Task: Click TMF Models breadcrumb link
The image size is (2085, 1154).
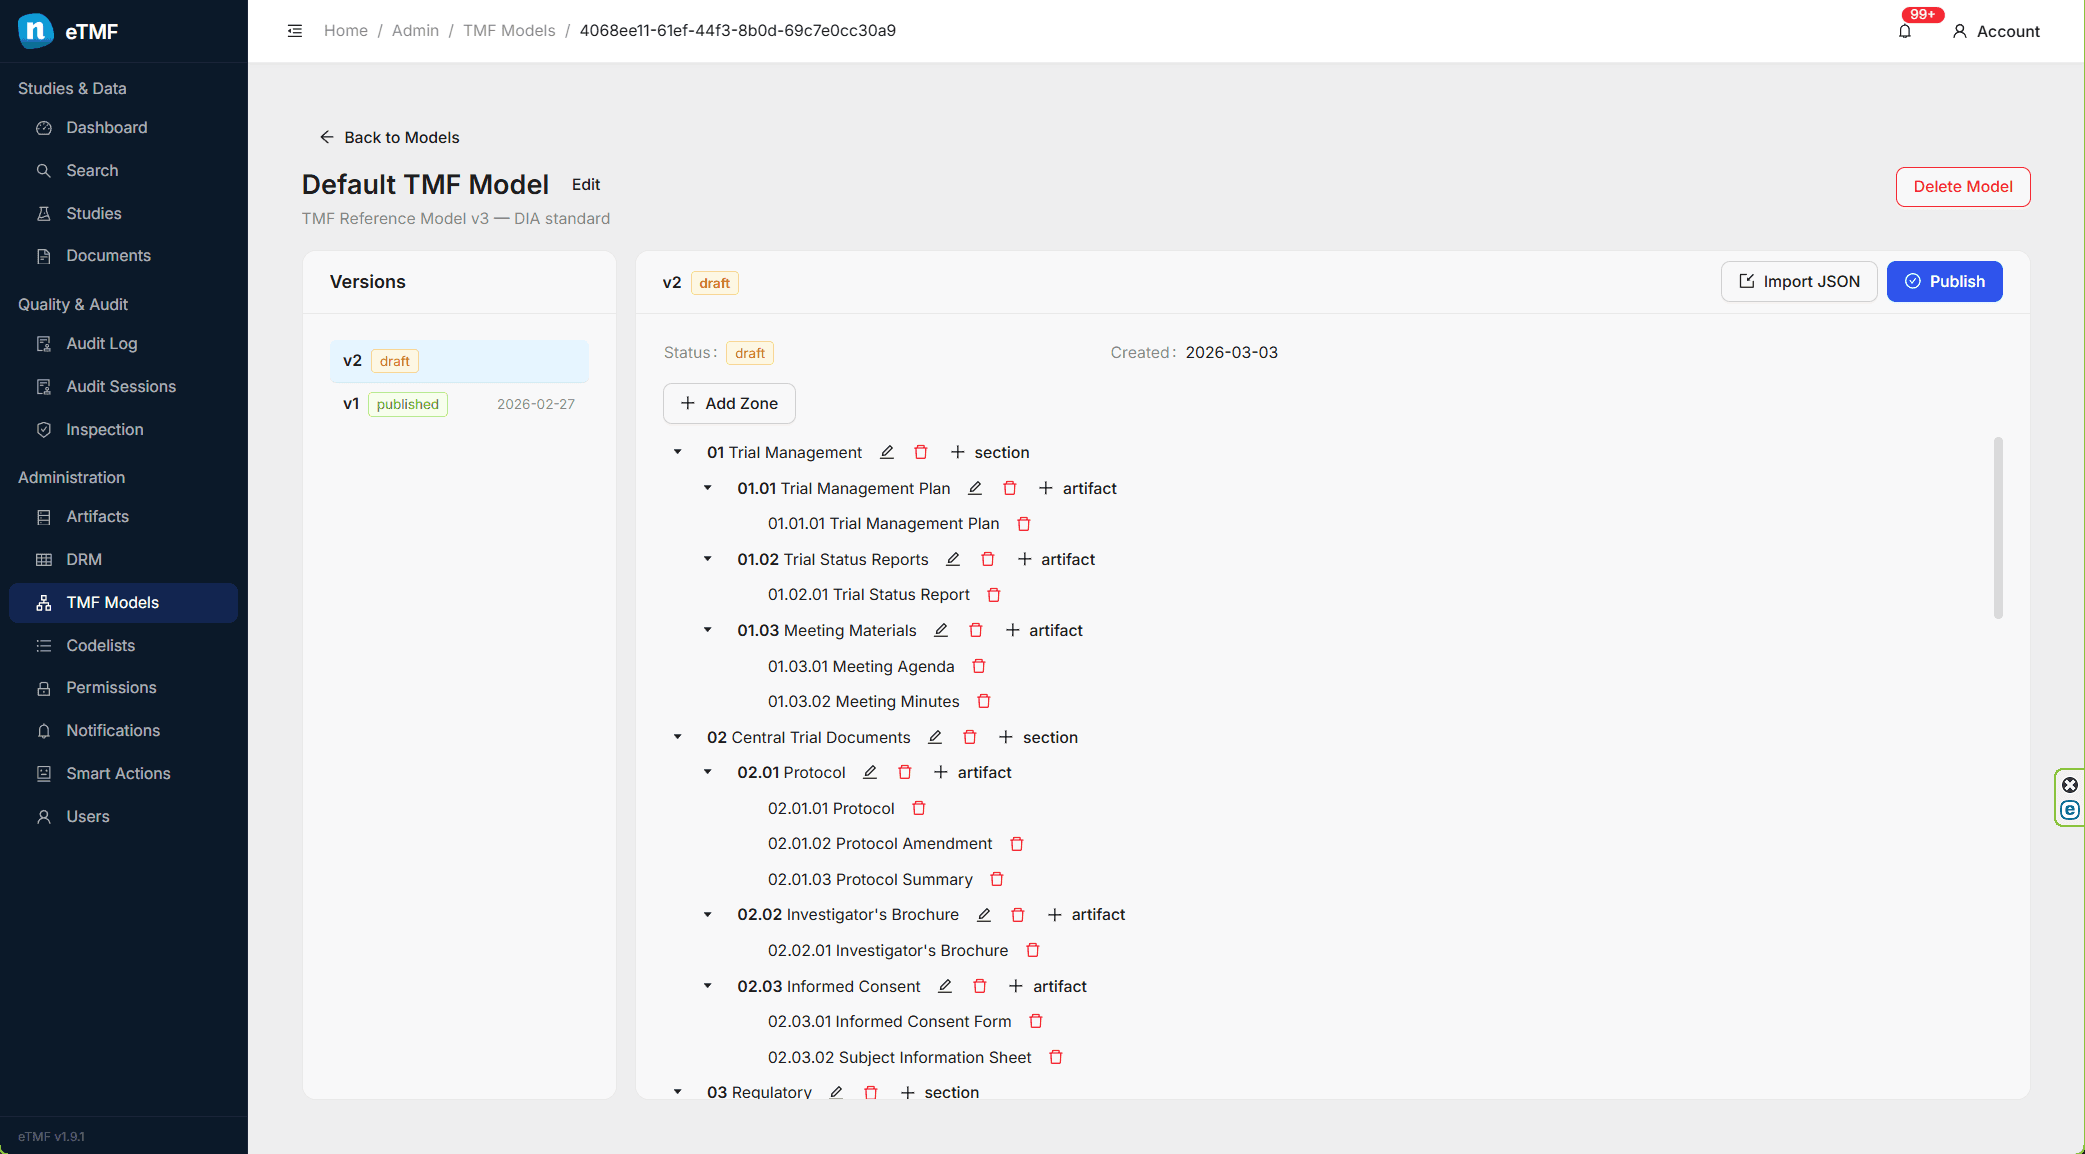Action: tap(509, 31)
